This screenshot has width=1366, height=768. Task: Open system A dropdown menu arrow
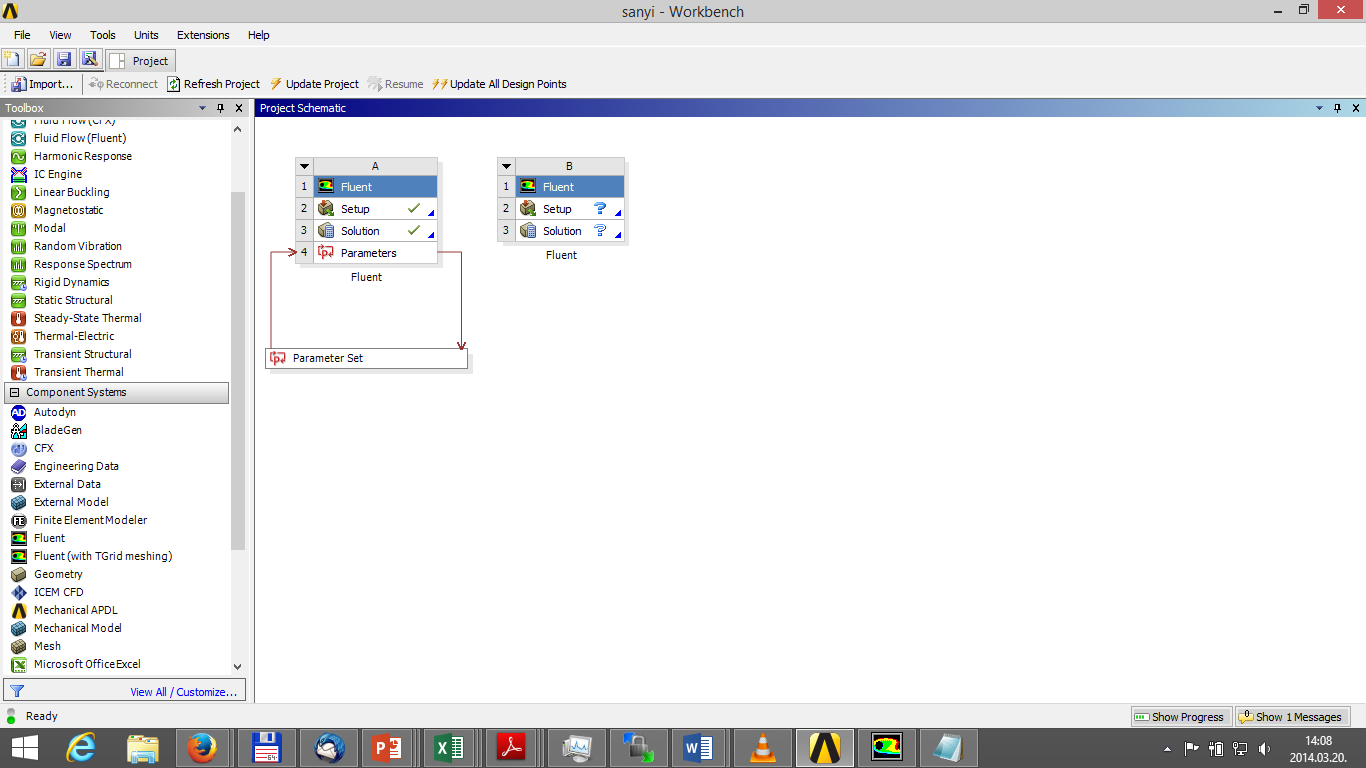tap(305, 167)
